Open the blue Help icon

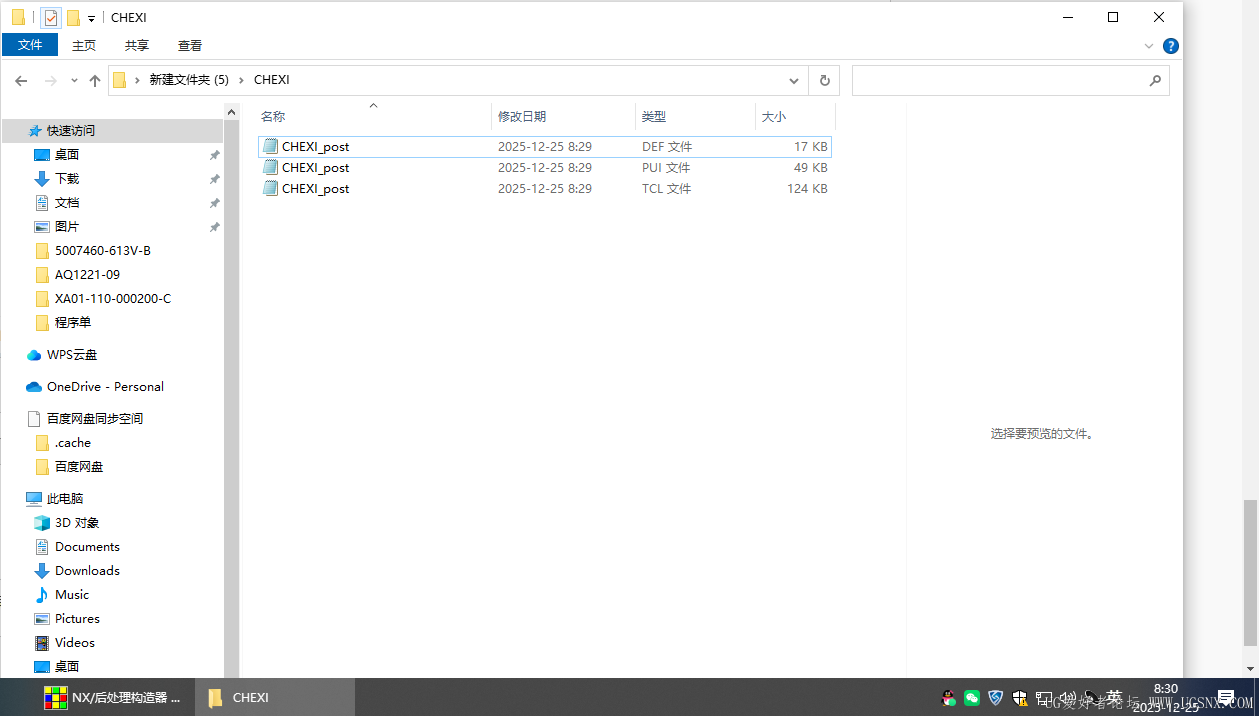coord(1171,46)
